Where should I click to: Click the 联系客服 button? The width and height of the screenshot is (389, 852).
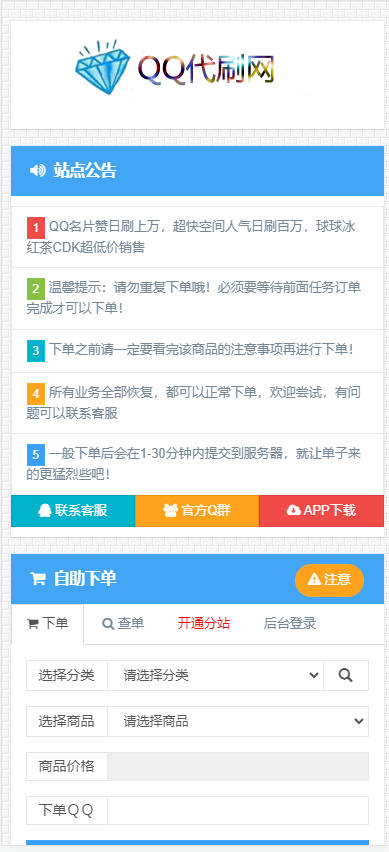tap(73, 511)
